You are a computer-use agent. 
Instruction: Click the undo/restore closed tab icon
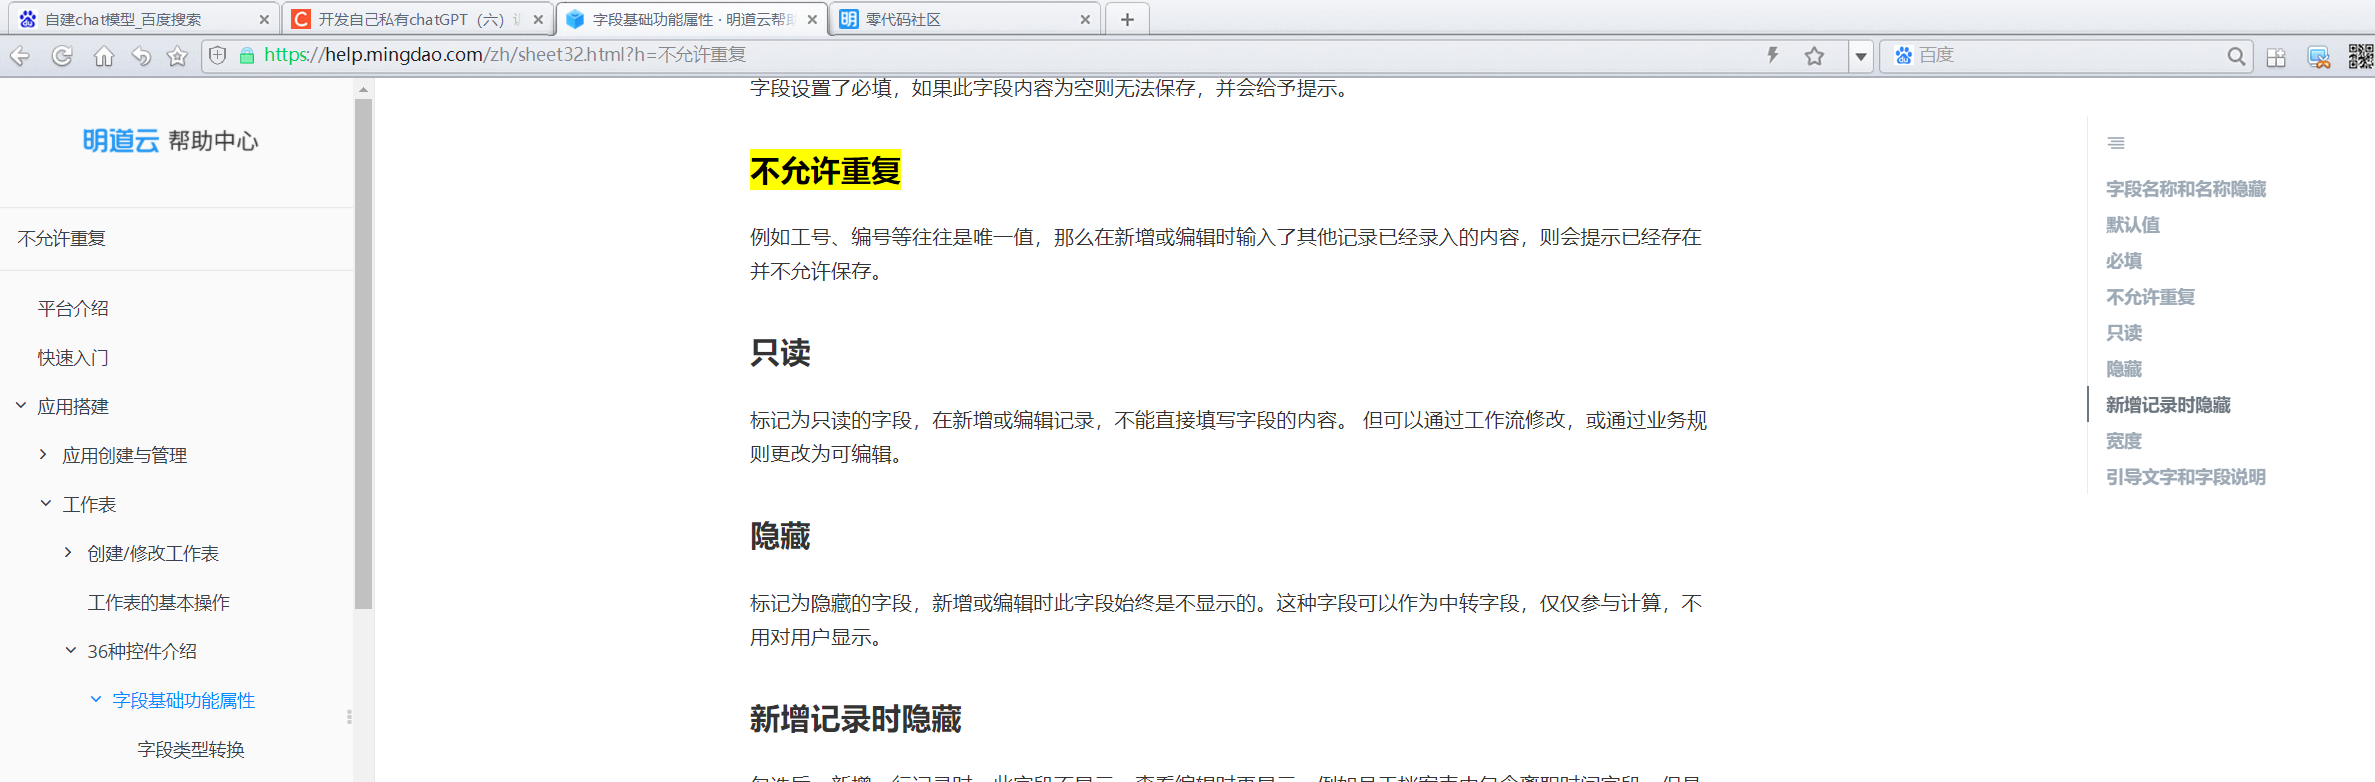[141, 56]
